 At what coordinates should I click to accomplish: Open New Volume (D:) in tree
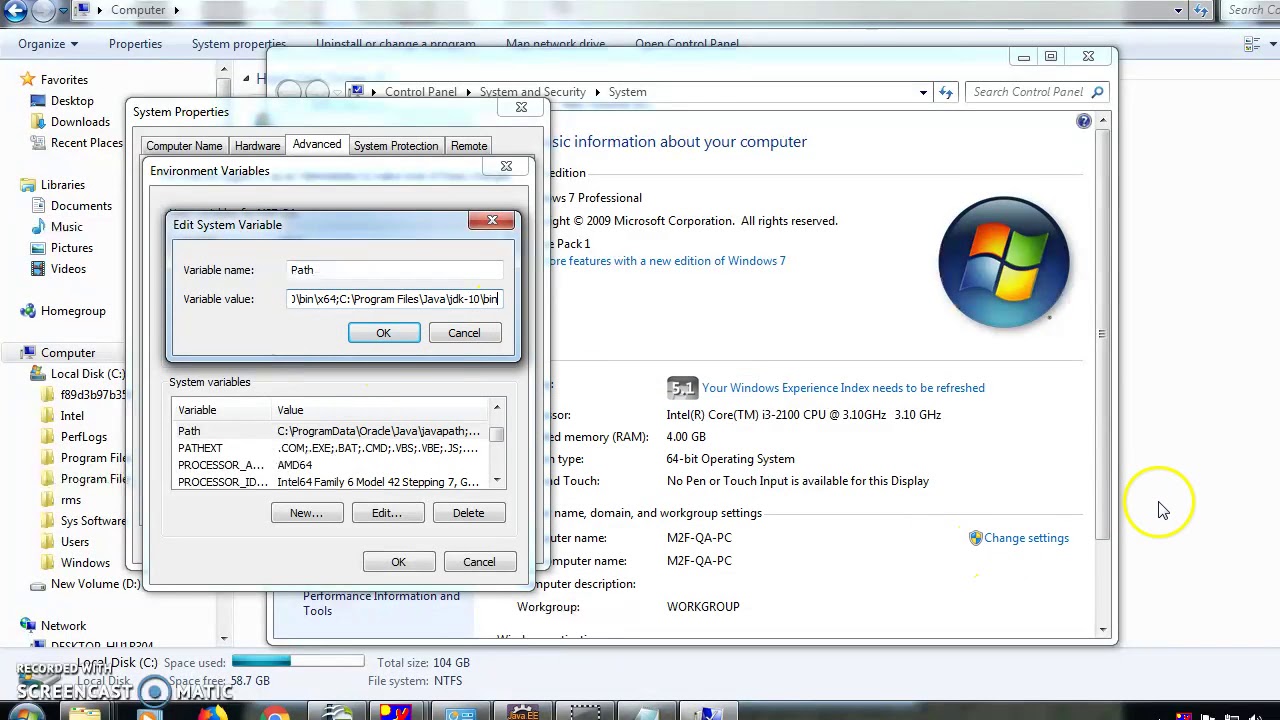(x=95, y=584)
